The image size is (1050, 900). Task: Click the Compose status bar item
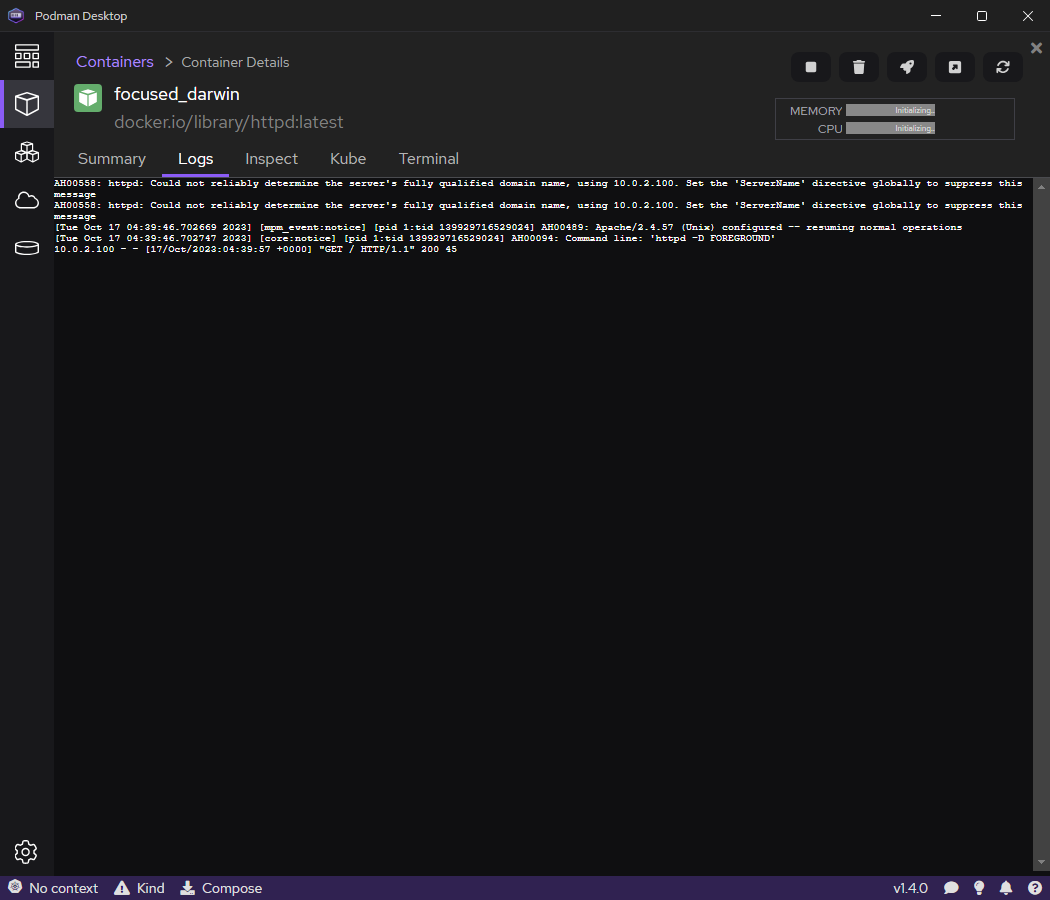tap(221, 888)
